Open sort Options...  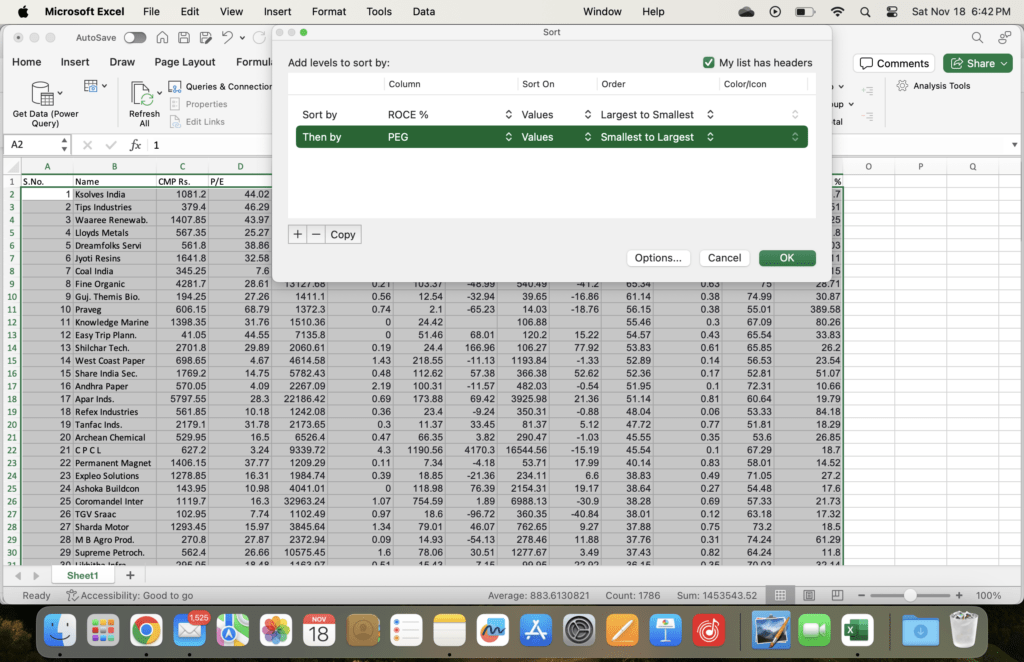(x=658, y=258)
